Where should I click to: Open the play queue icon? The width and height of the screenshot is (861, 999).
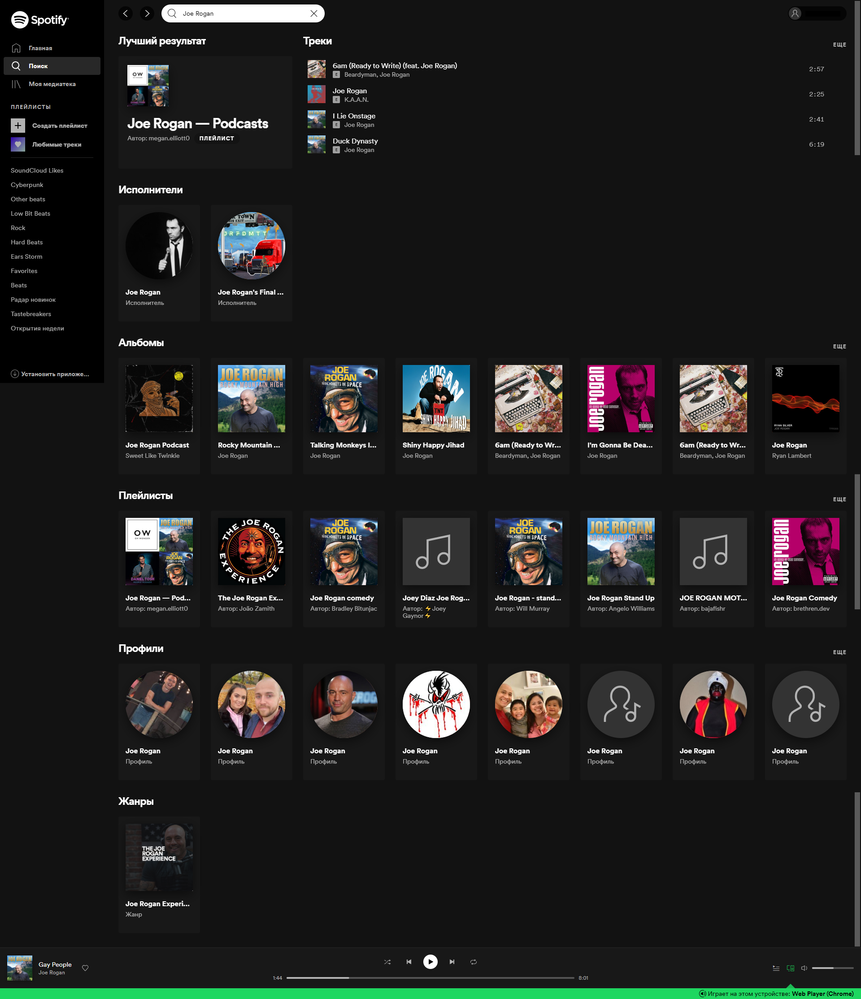776,968
